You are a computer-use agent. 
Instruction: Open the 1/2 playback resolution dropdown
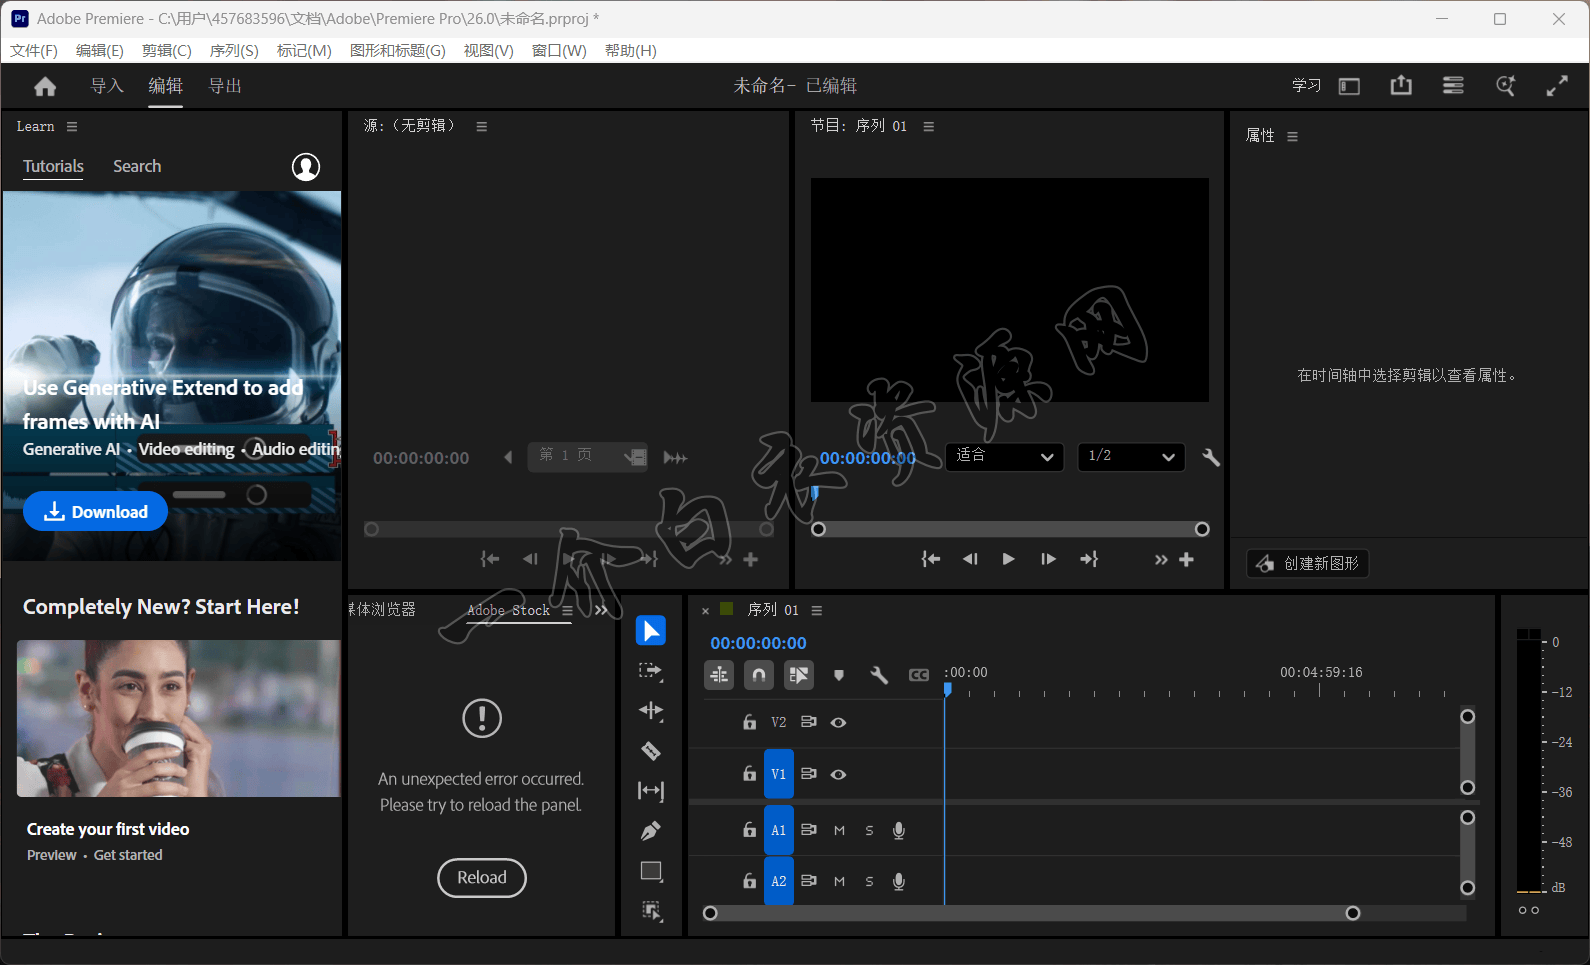[x=1131, y=457]
